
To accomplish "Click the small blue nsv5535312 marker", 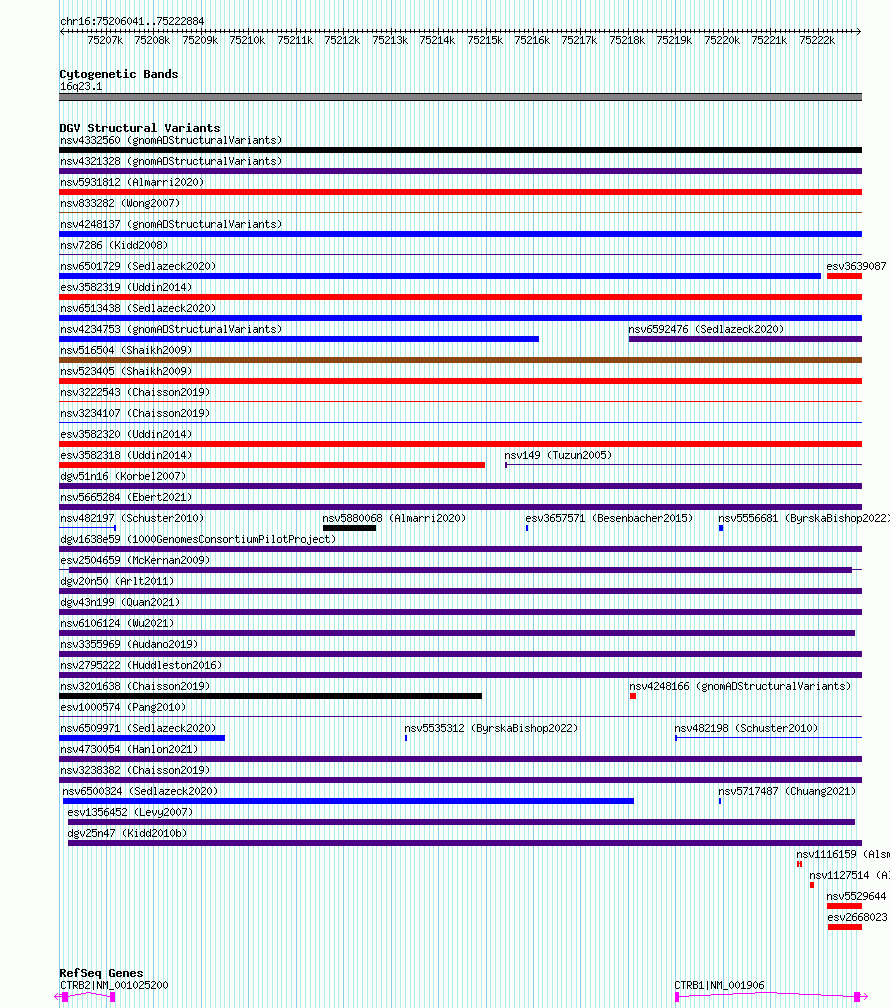I will (406, 738).
